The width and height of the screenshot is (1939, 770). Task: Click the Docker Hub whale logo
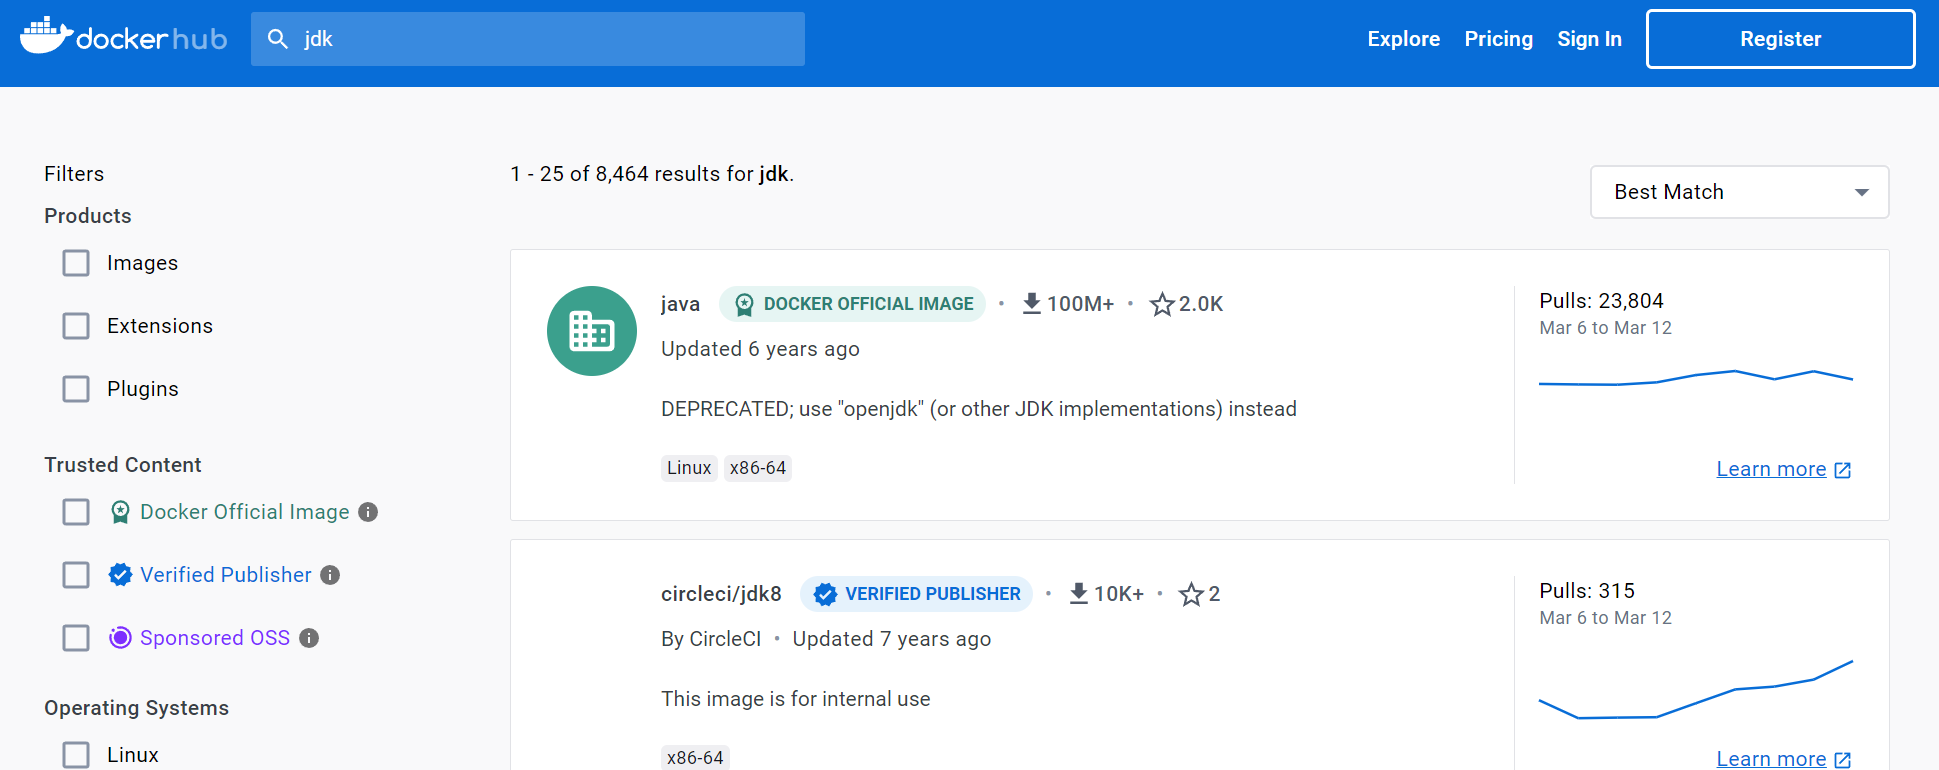tap(46, 36)
